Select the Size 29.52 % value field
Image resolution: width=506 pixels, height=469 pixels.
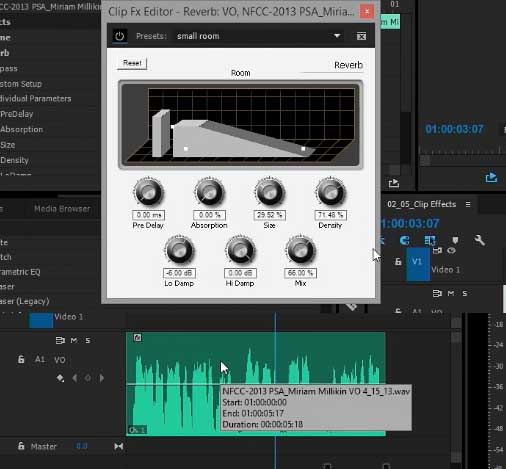coord(270,215)
